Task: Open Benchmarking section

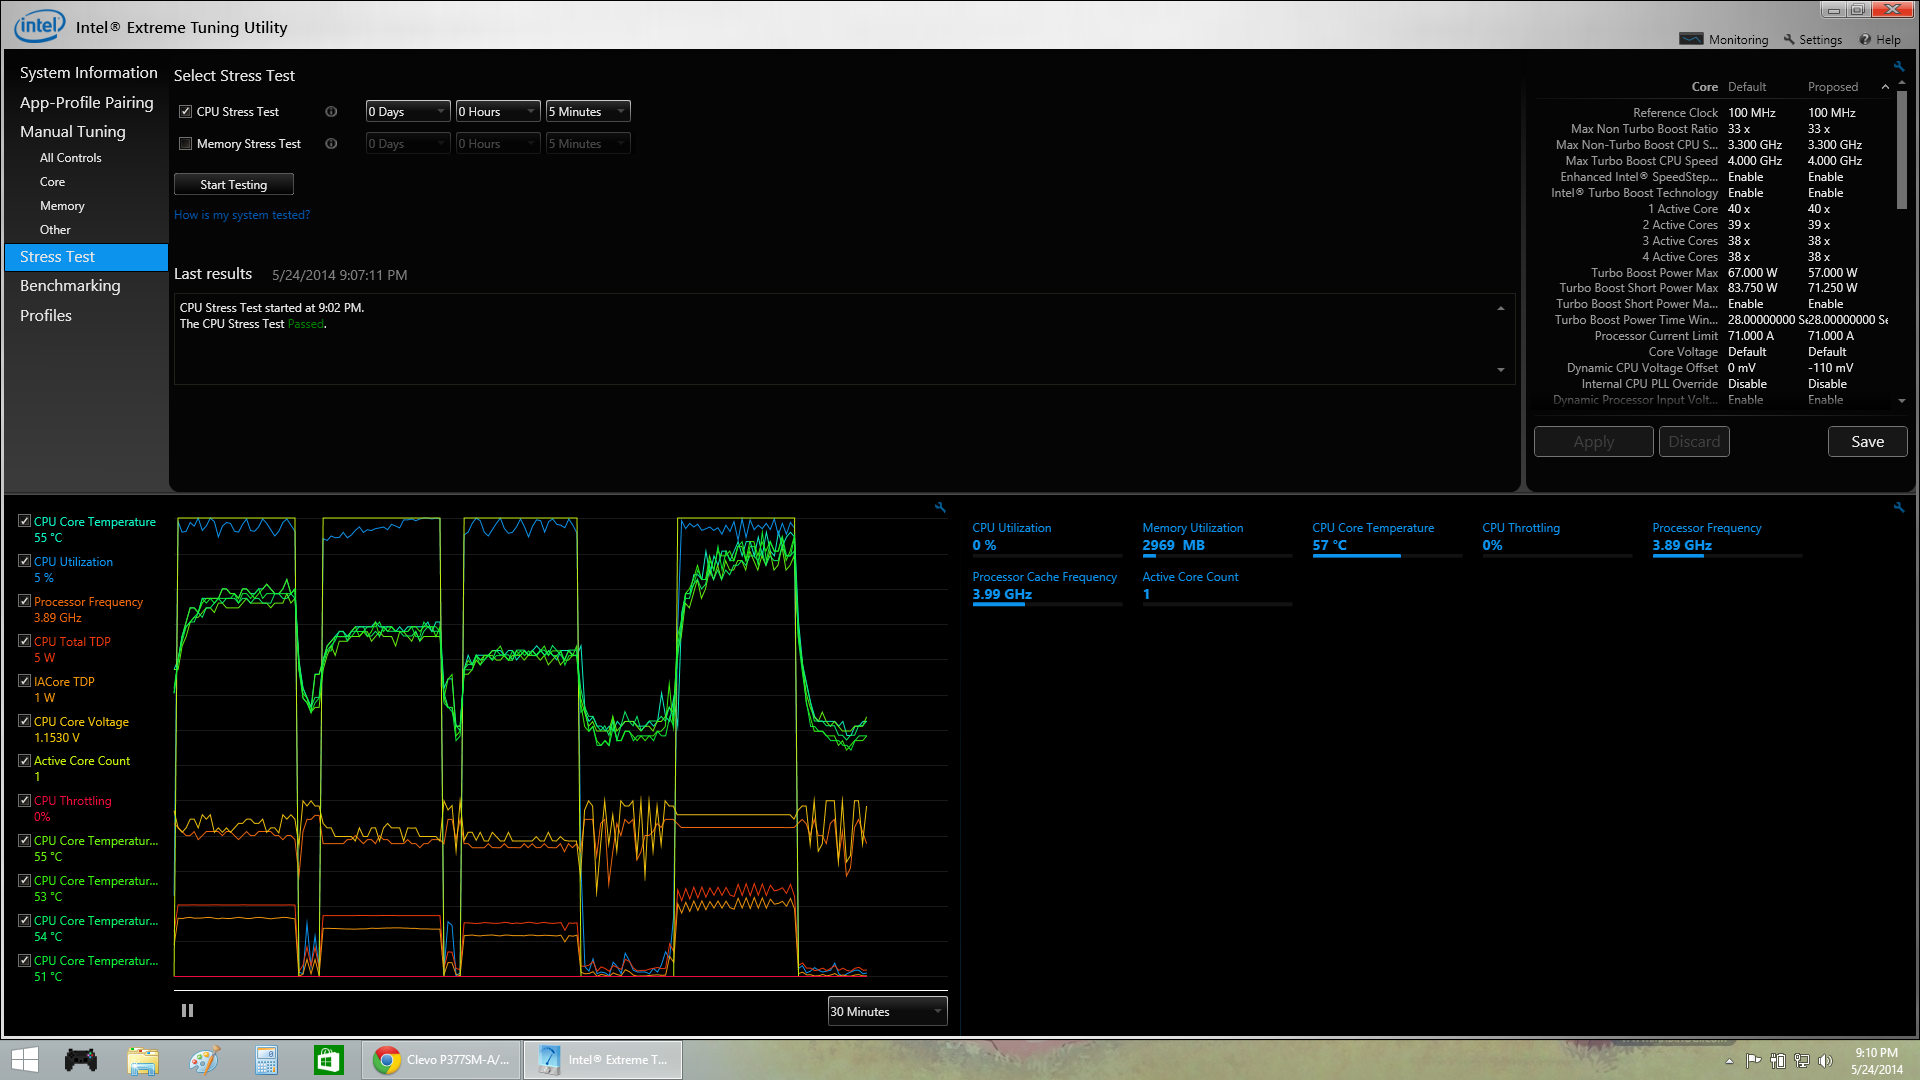Action: pos(70,286)
